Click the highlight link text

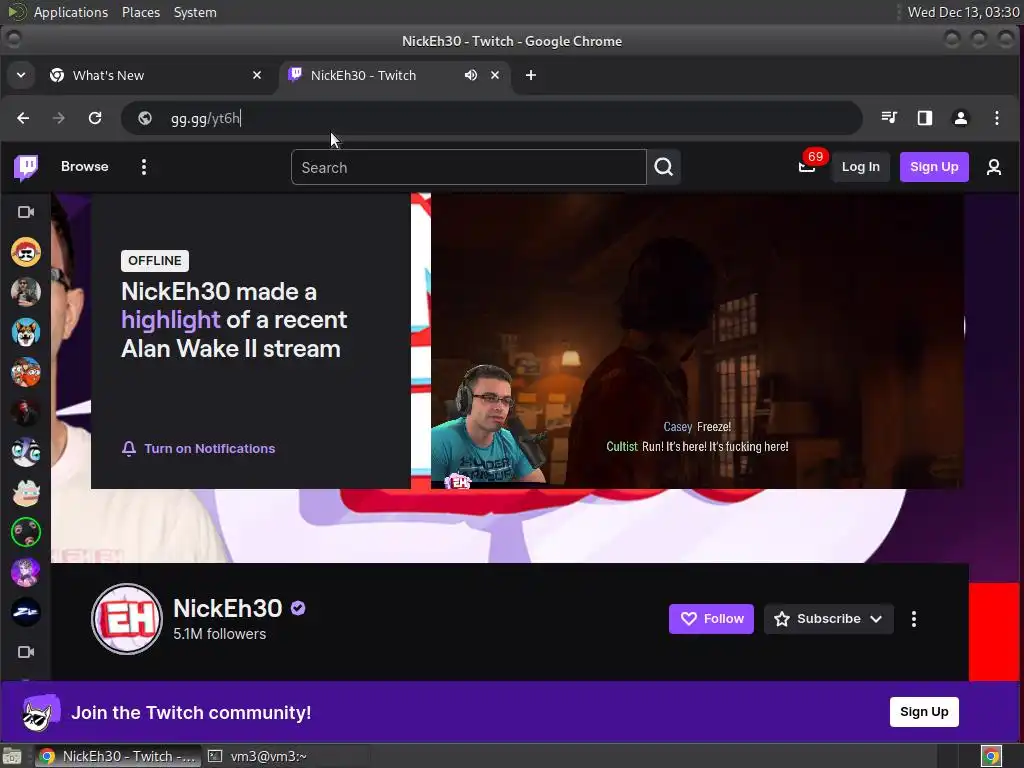170,320
